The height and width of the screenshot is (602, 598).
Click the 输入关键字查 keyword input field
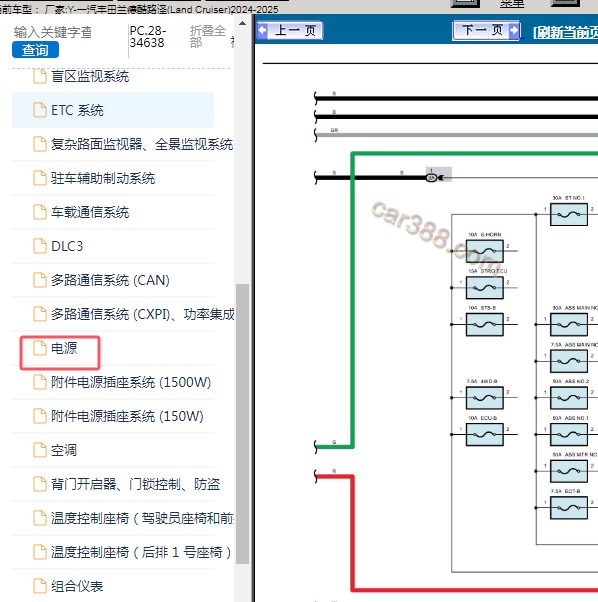pyautogui.click(x=53, y=32)
